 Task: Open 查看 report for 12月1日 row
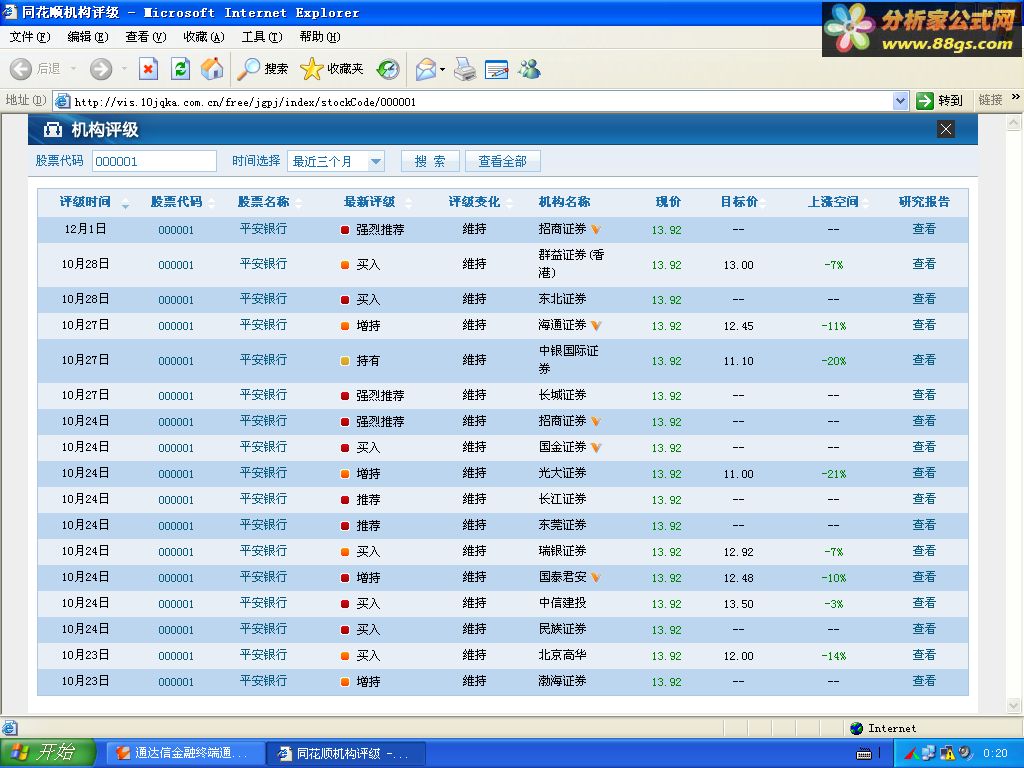coord(924,229)
